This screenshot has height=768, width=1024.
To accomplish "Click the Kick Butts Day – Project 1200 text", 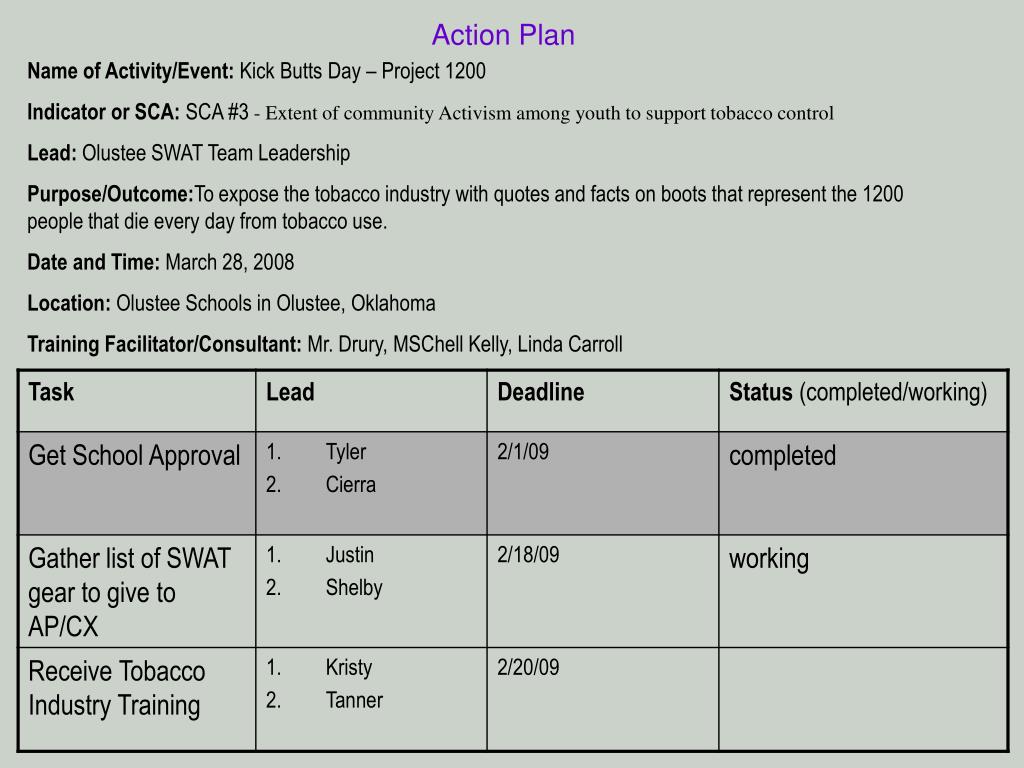I will (362, 72).
